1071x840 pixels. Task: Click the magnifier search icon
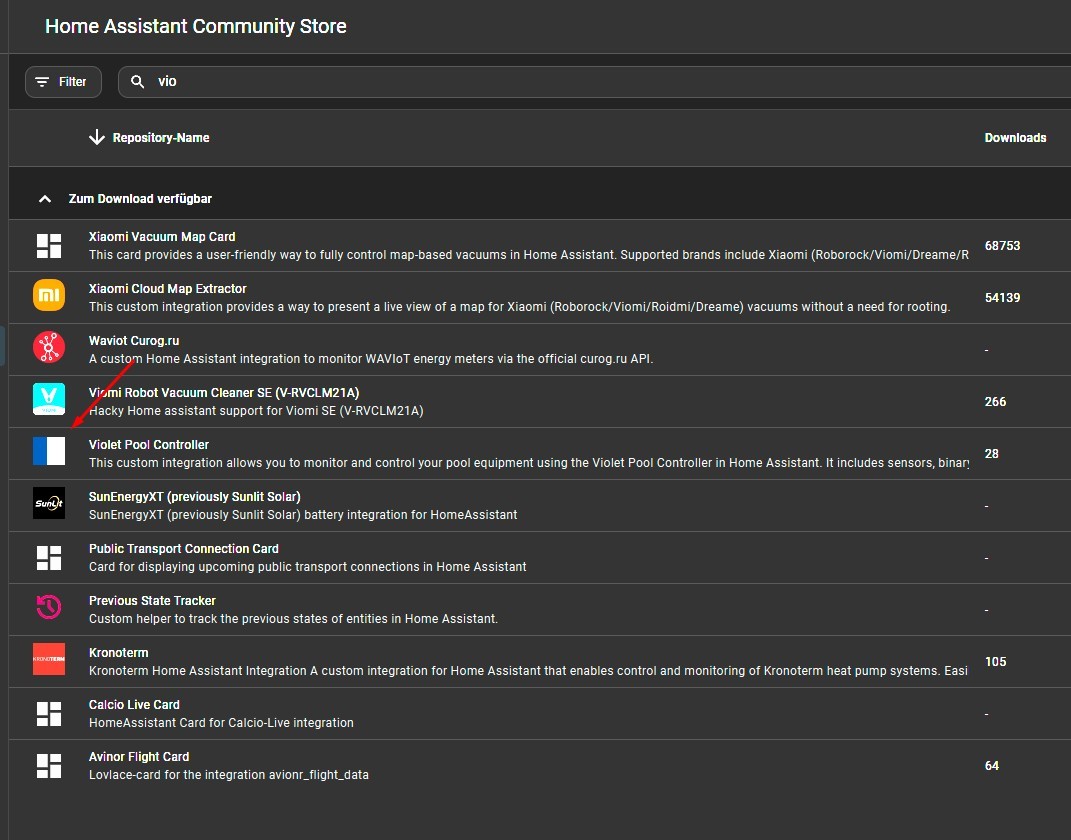point(137,81)
